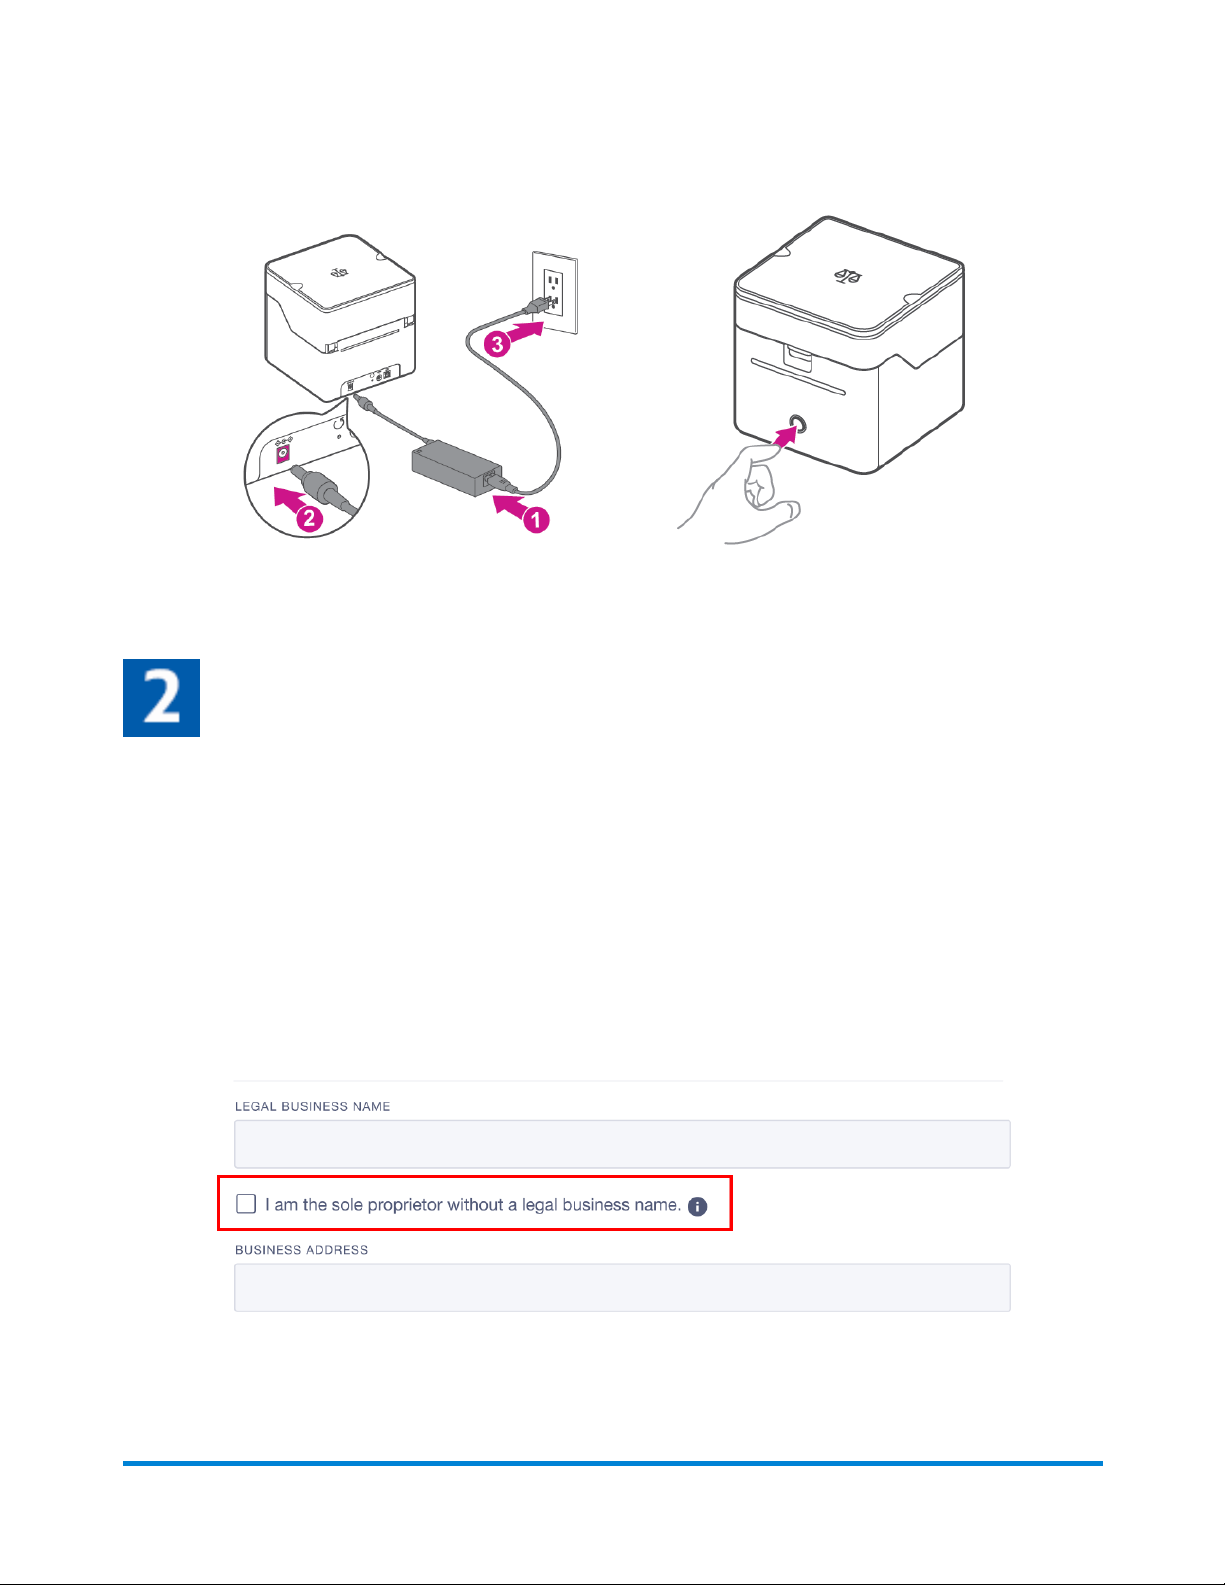
Task: Click the Business Address input field
Action: tap(622, 1287)
